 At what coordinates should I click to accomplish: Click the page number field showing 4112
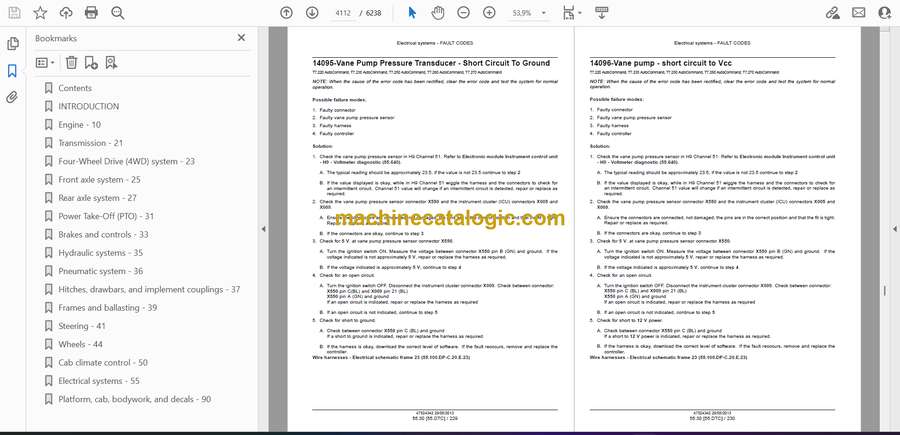pyautogui.click(x=341, y=13)
